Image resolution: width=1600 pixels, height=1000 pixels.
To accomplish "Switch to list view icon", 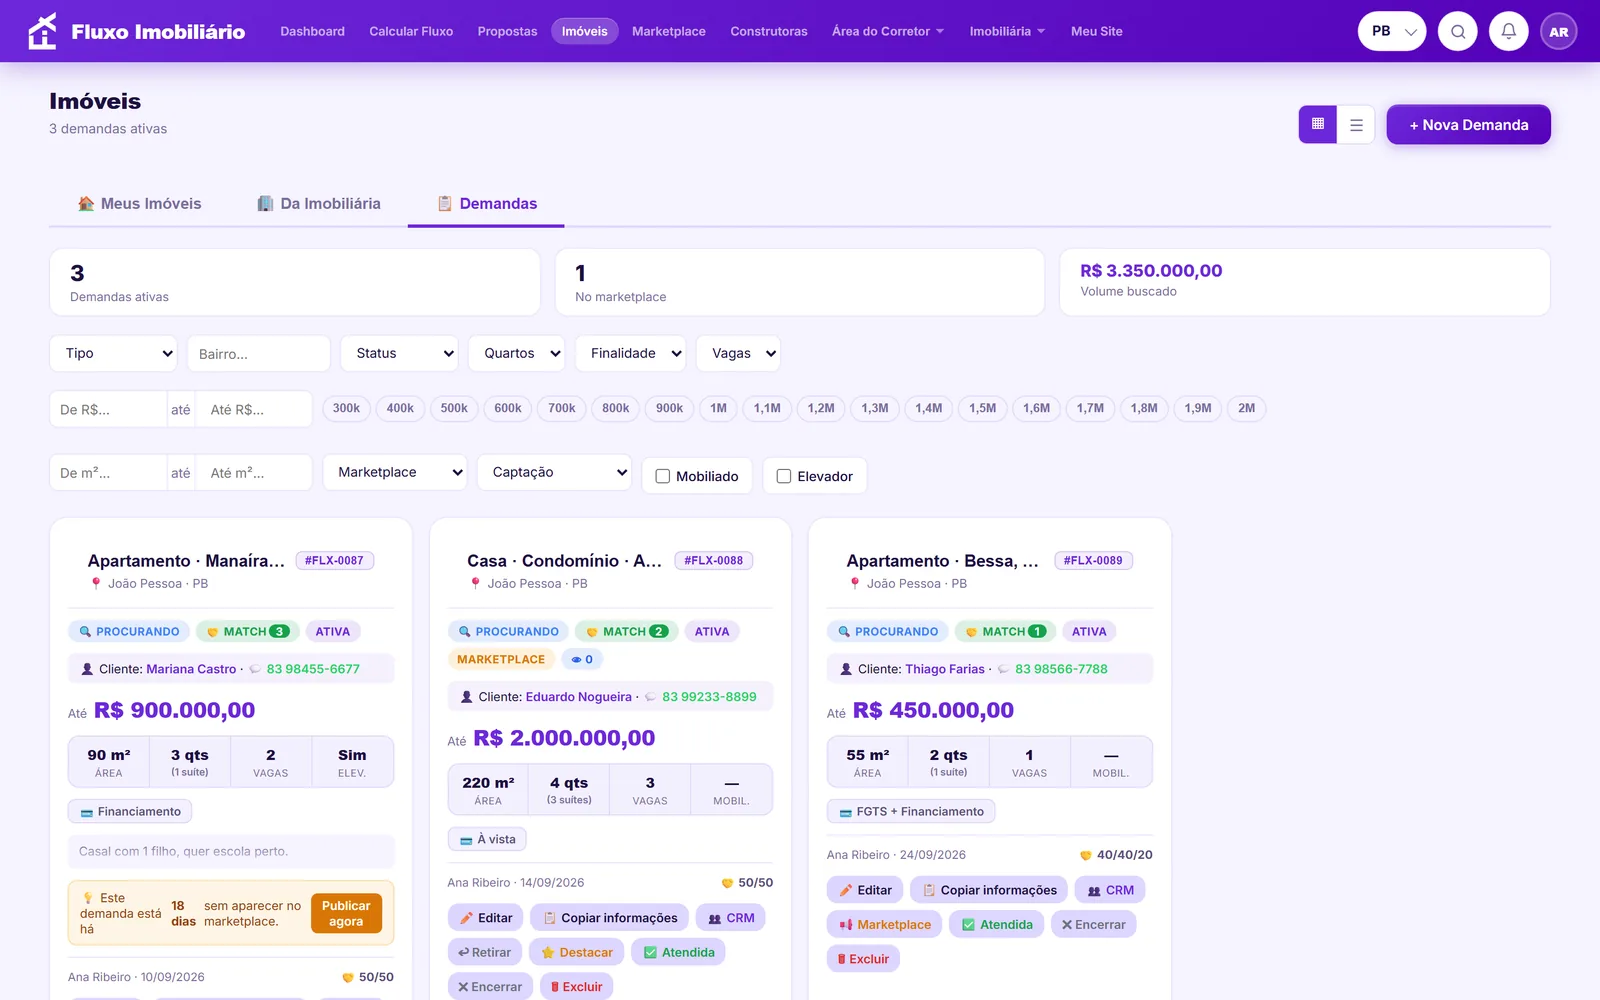I will click(x=1356, y=124).
